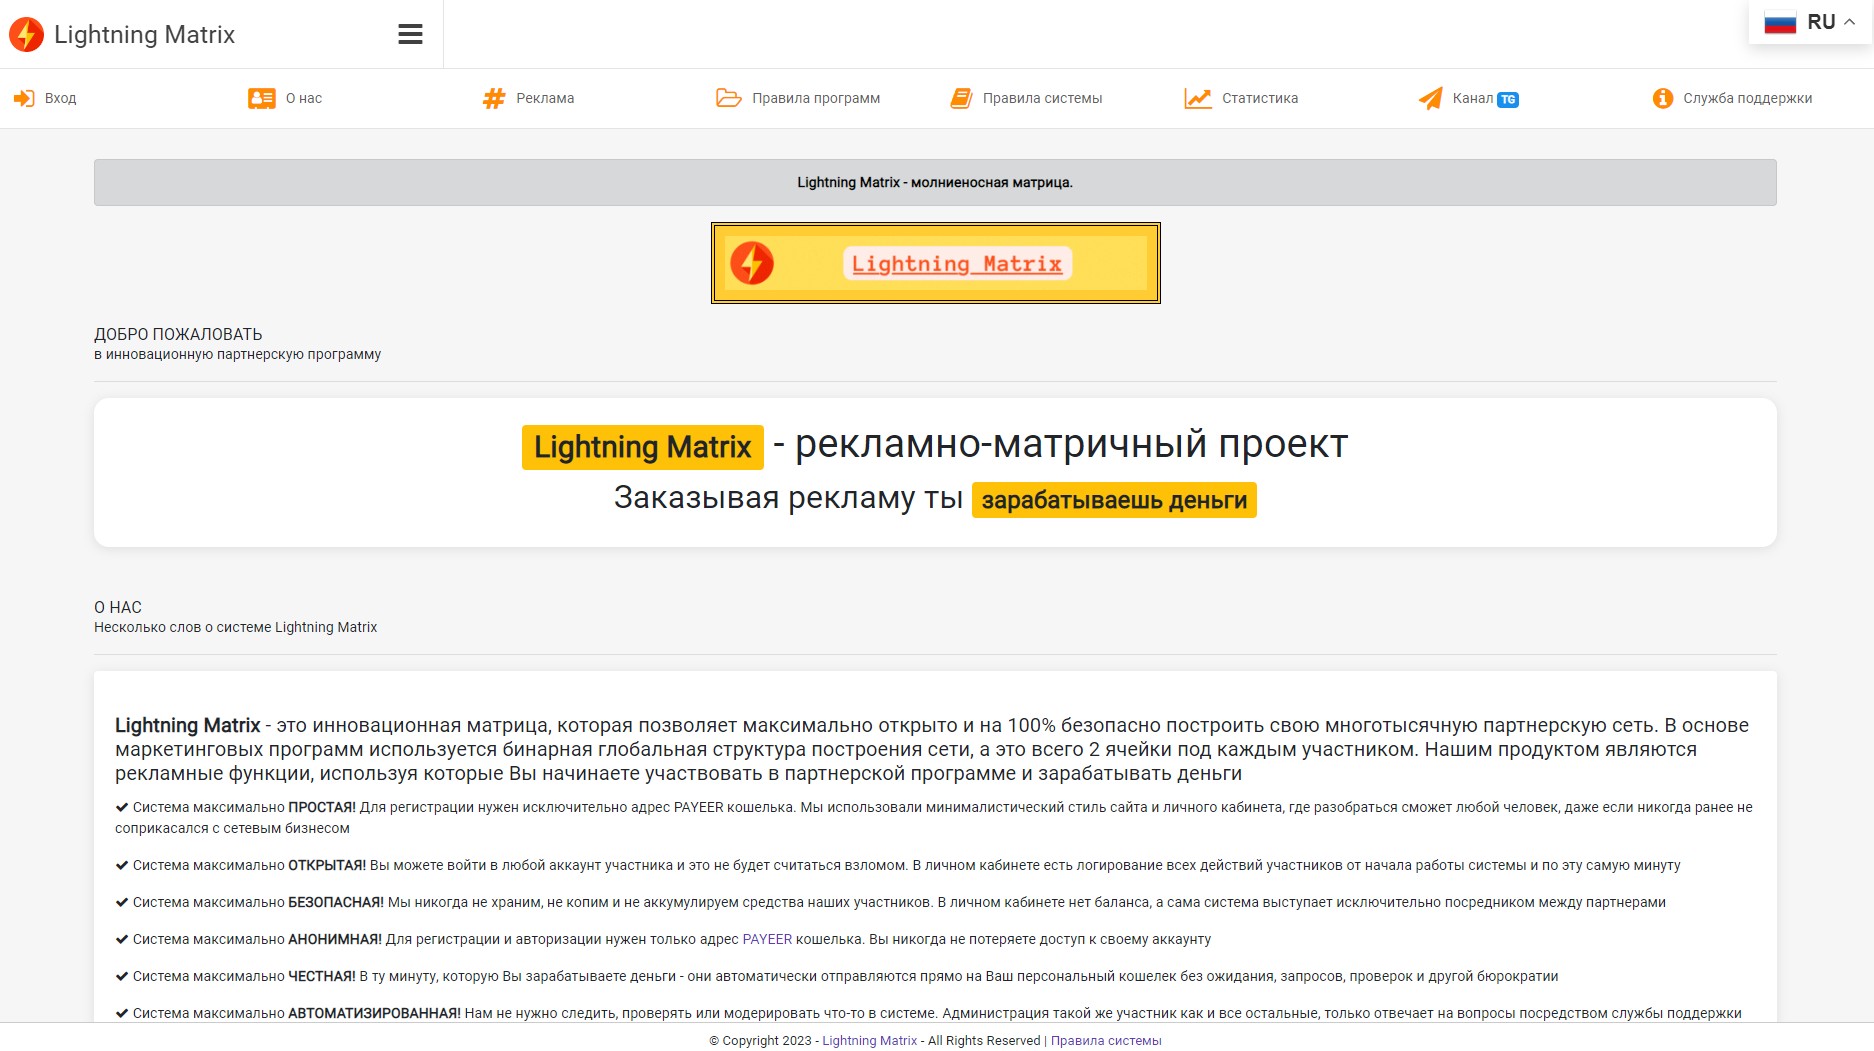Click the chart icon for Статистика

[x=1198, y=98]
